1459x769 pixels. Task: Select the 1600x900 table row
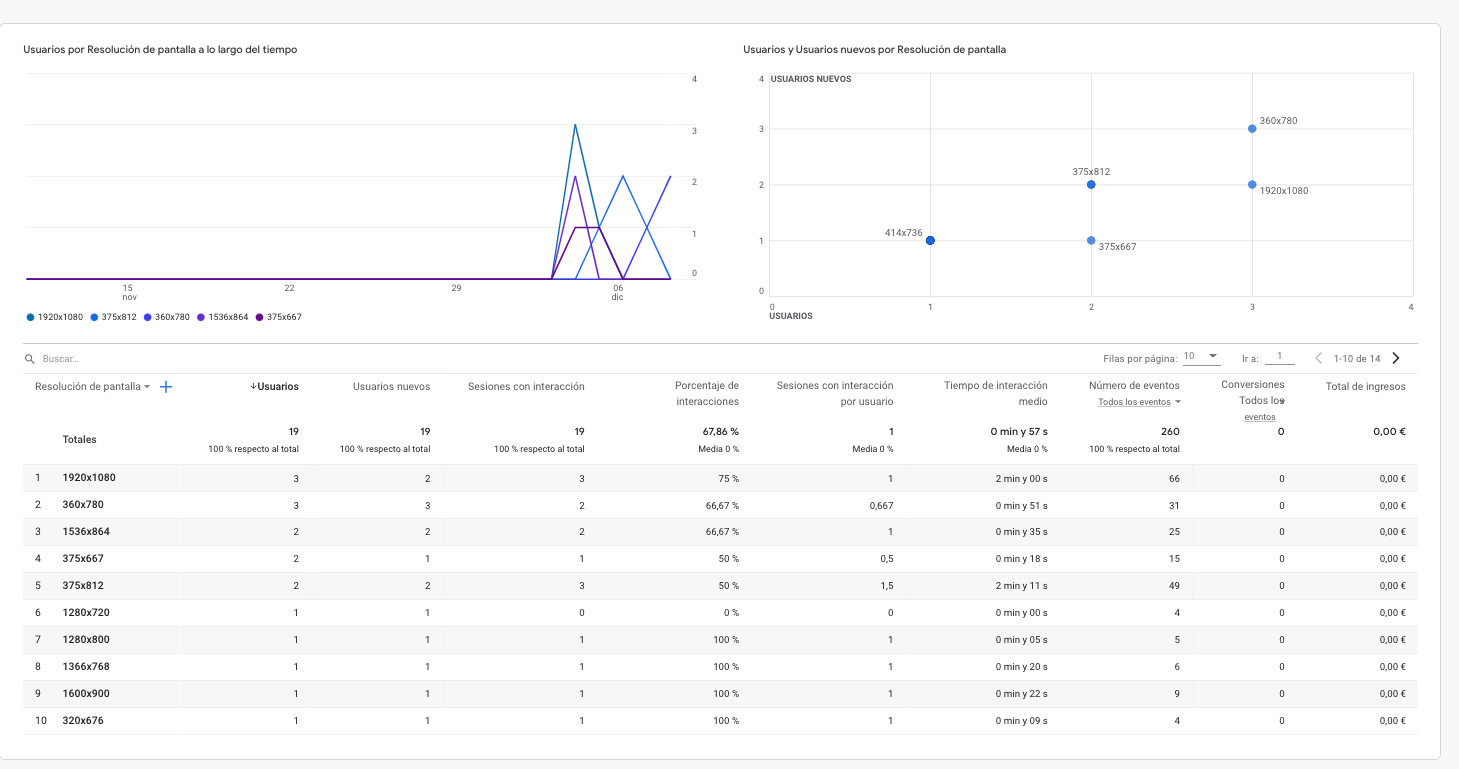720,694
